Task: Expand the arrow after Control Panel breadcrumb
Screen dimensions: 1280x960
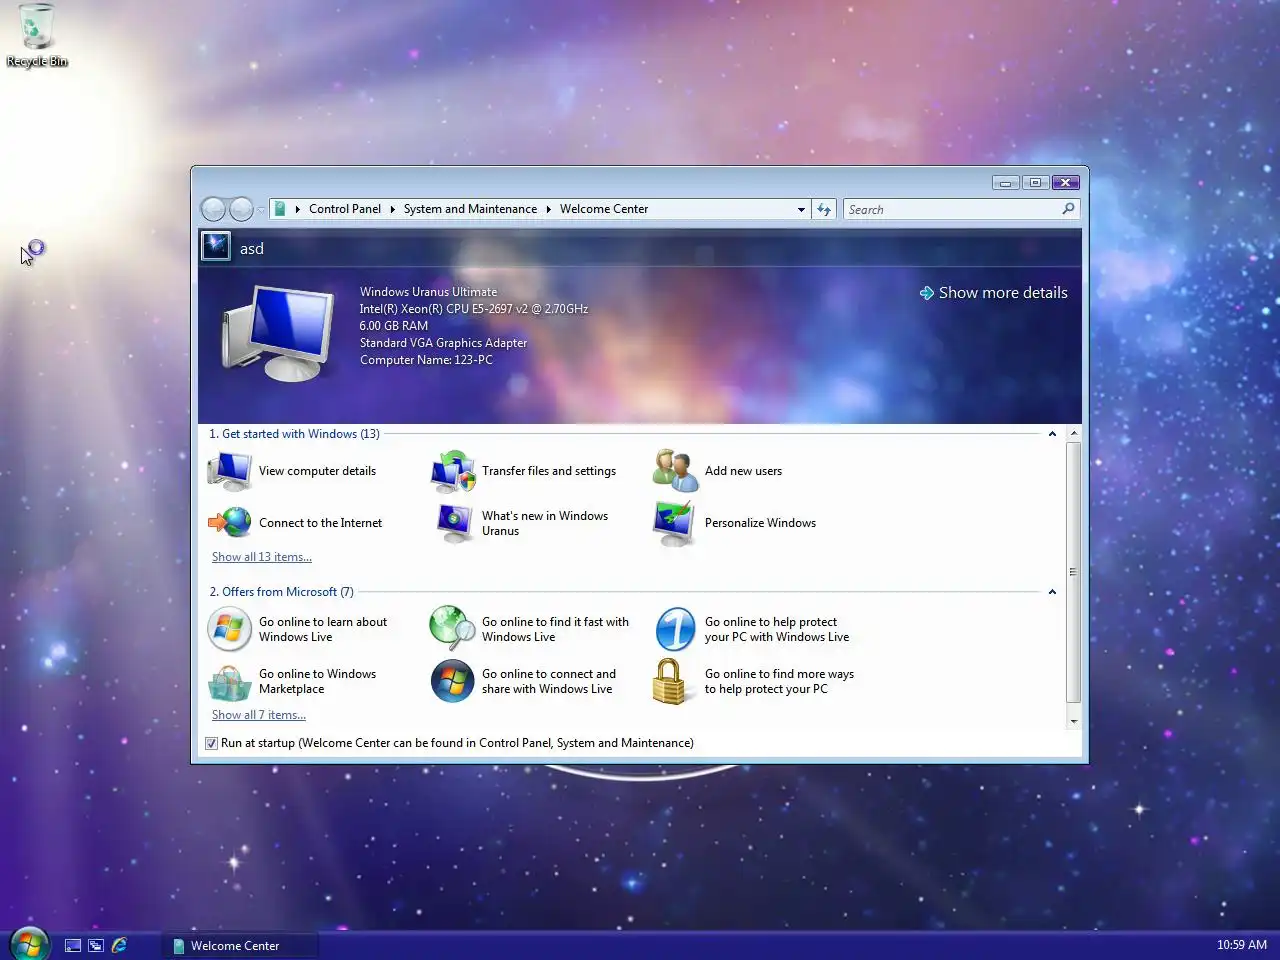Action: 392,209
